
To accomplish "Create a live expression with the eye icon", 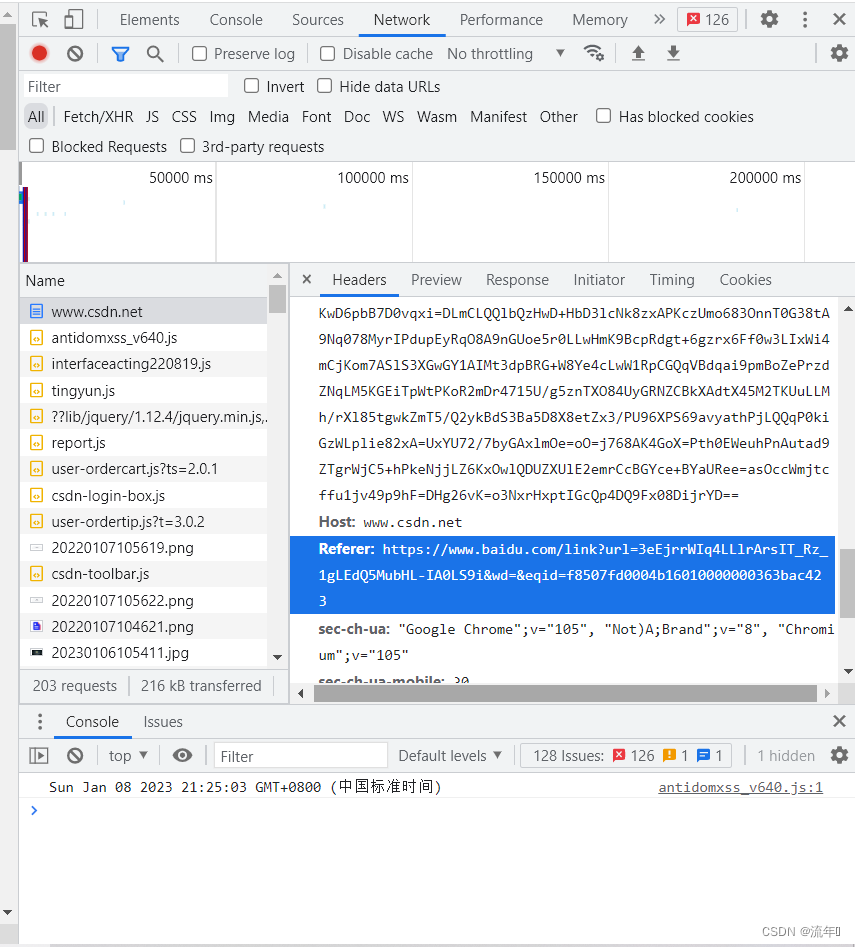I will (182, 756).
